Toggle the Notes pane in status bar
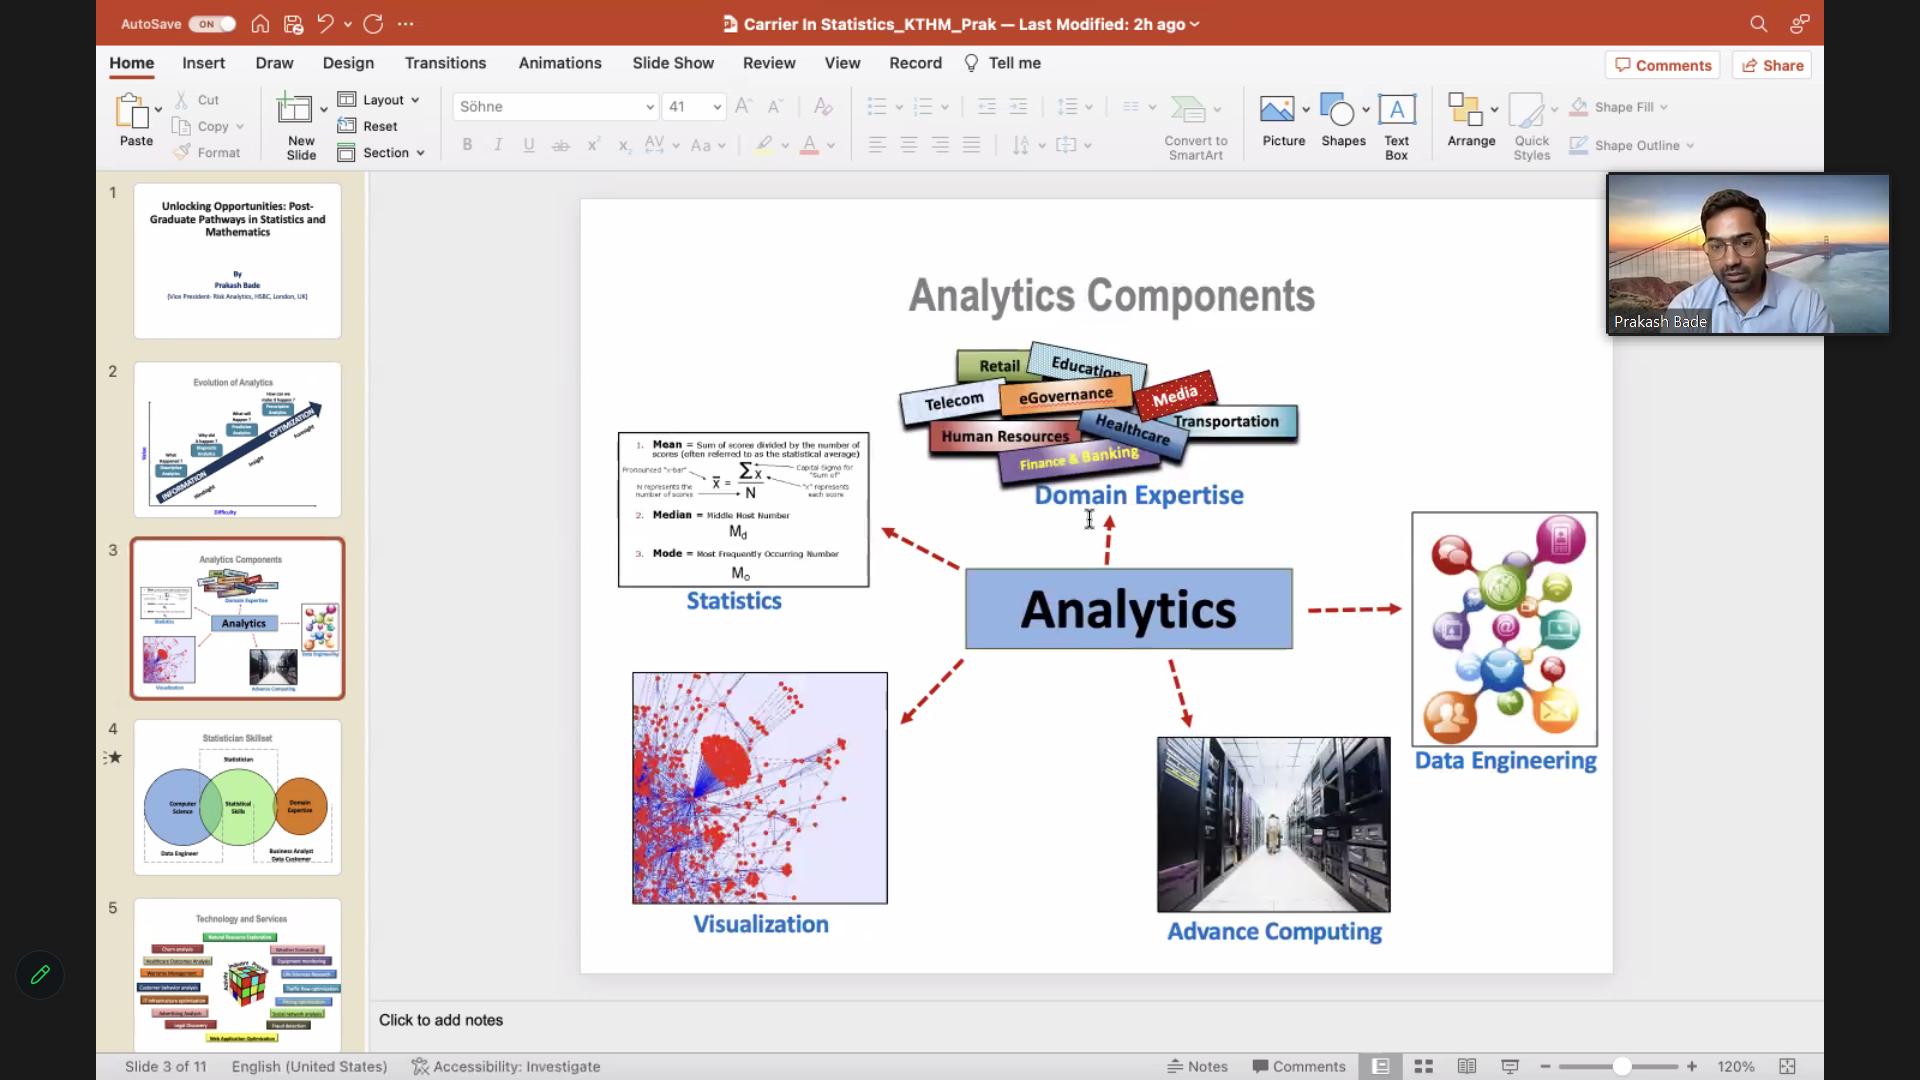Viewport: 1920px width, 1080px height. pyautogui.click(x=1197, y=1067)
